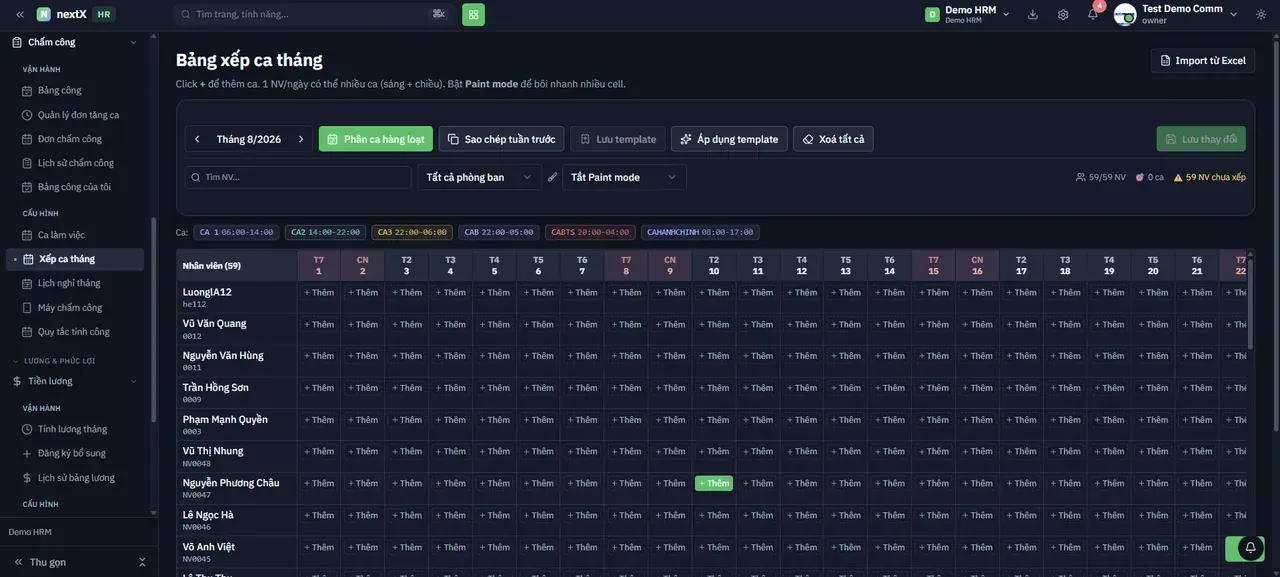The image size is (1280, 577).
Task: Select the CABTS 20:00-04:00 shift chip
Action: 590,232
